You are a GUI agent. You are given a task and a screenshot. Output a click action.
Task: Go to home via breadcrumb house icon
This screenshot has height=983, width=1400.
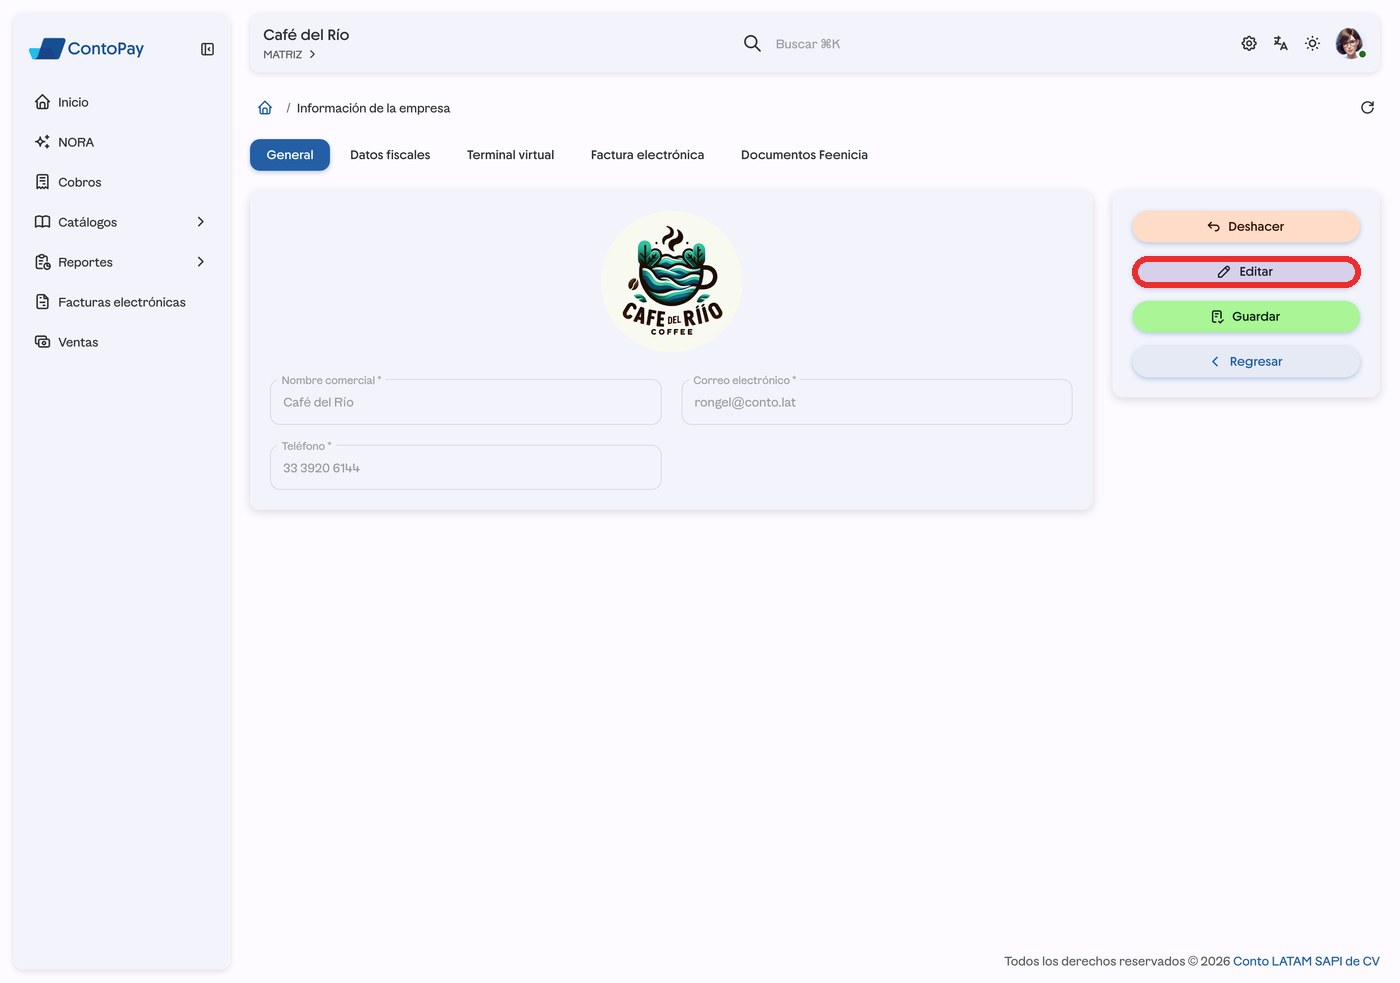[x=265, y=108]
